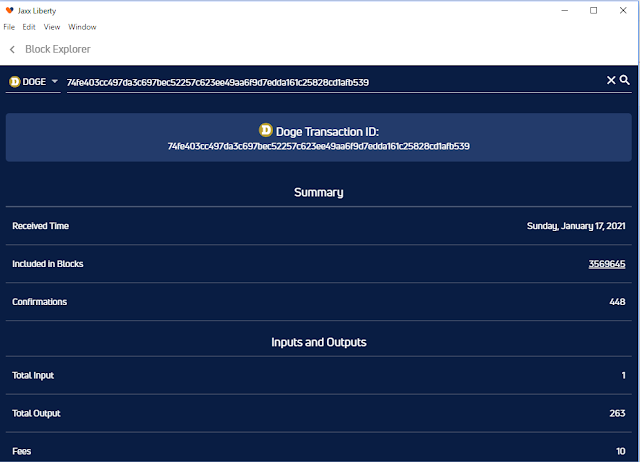Close the Jaxx Liberty window
This screenshot has width=640, height=462.
623,11
